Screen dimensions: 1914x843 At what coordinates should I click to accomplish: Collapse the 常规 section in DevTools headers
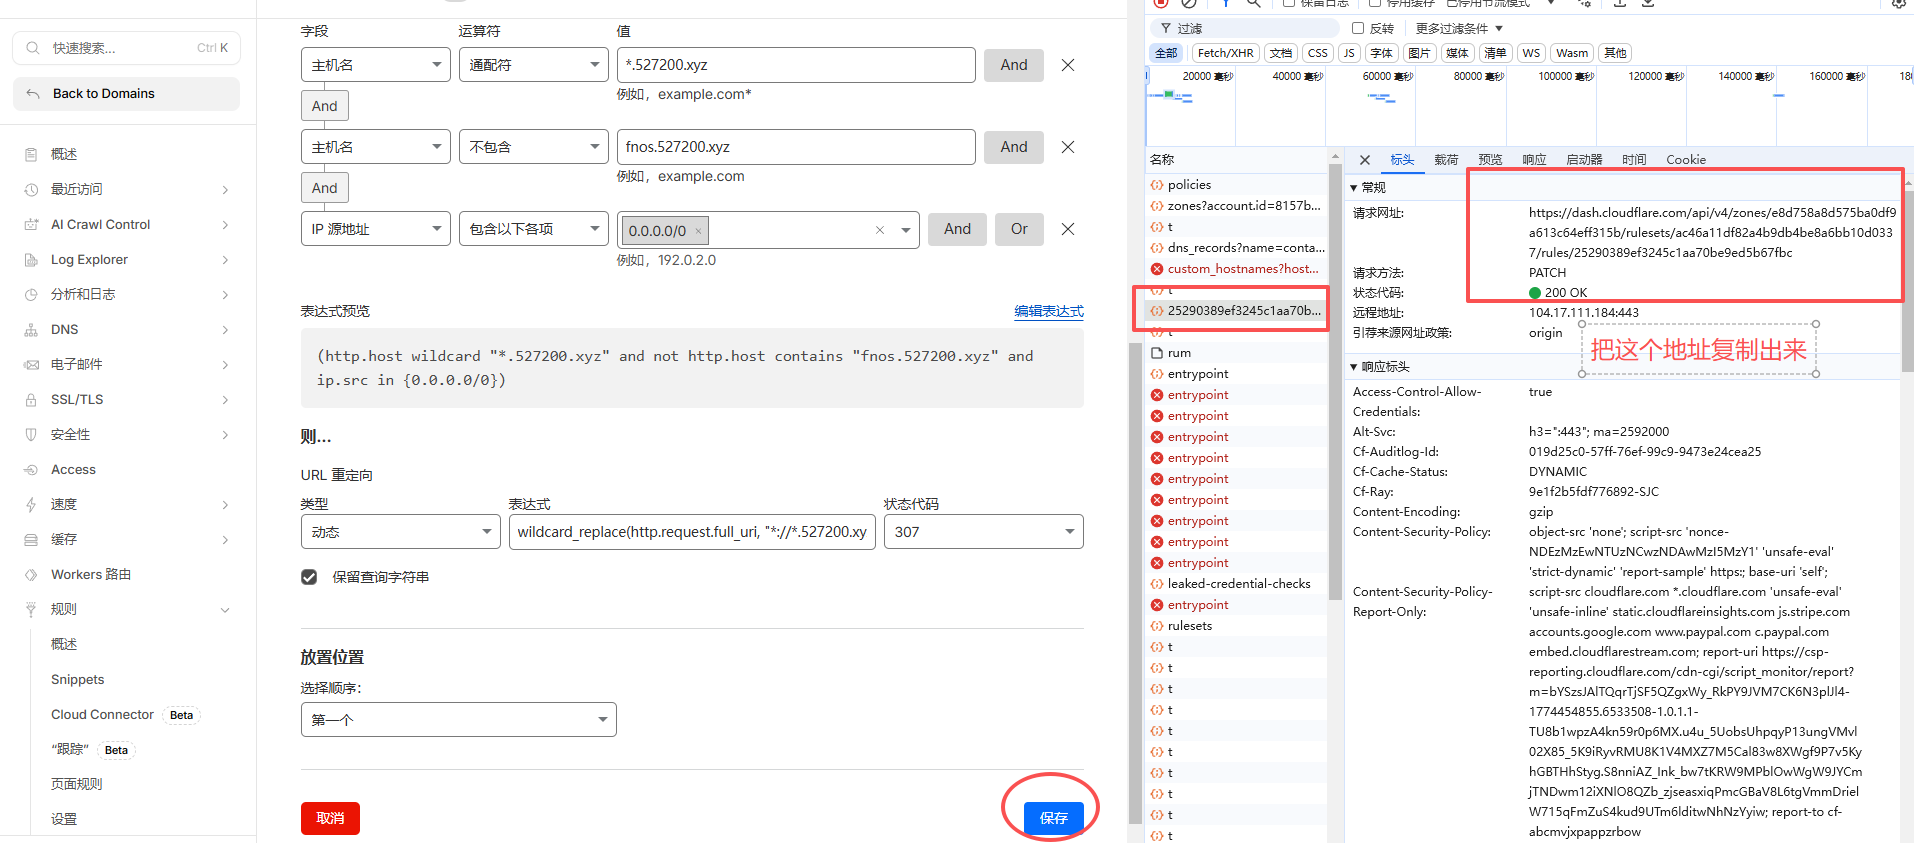point(1354,188)
